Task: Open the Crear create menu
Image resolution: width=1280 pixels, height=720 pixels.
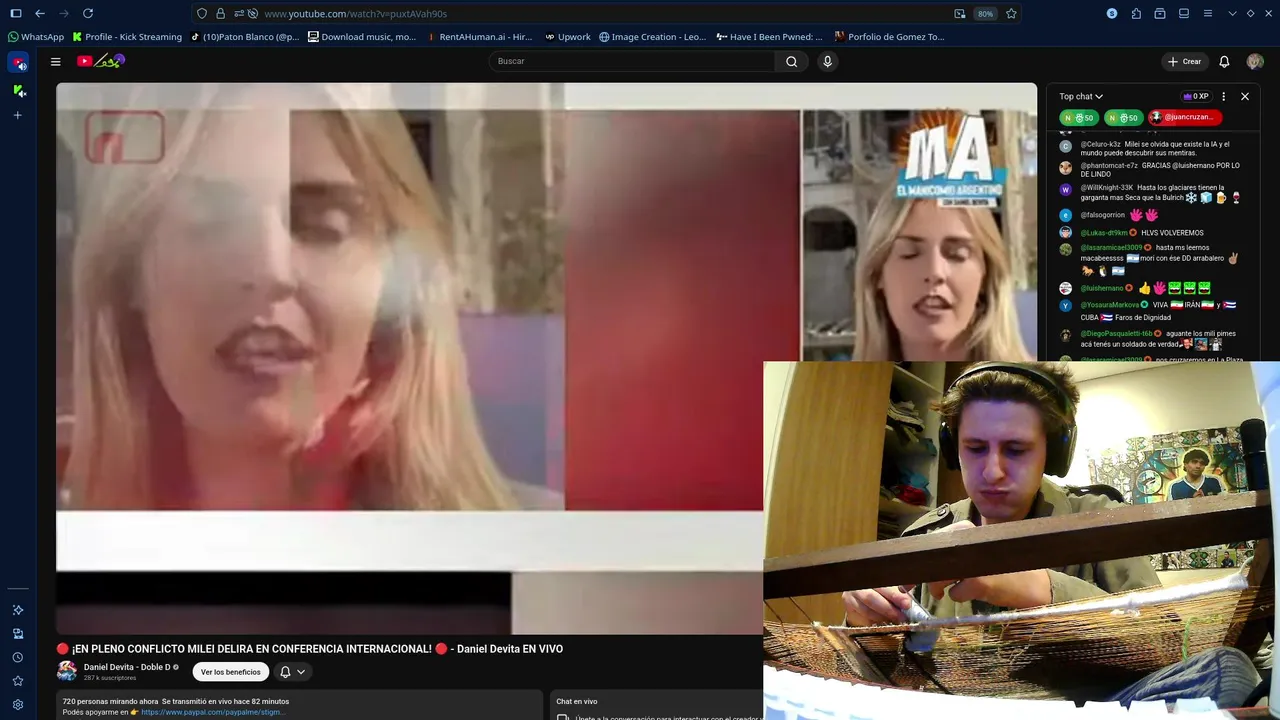Action: (1184, 61)
